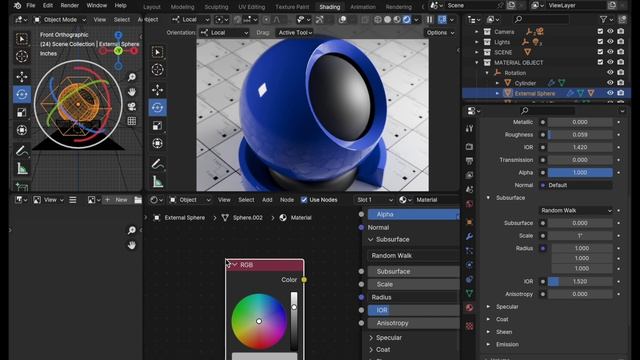Switch to solid viewport shading
The width and height of the screenshot is (640, 360).
(387, 20)
